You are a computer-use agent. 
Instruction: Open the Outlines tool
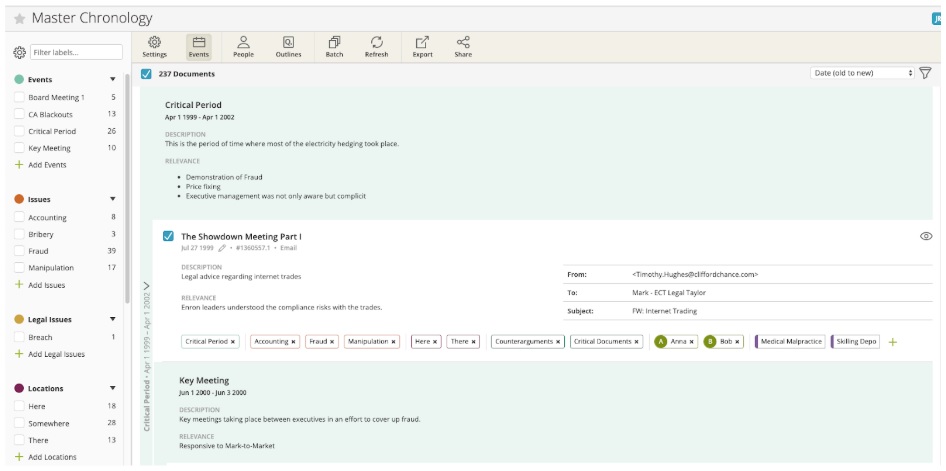coord(288,46)
